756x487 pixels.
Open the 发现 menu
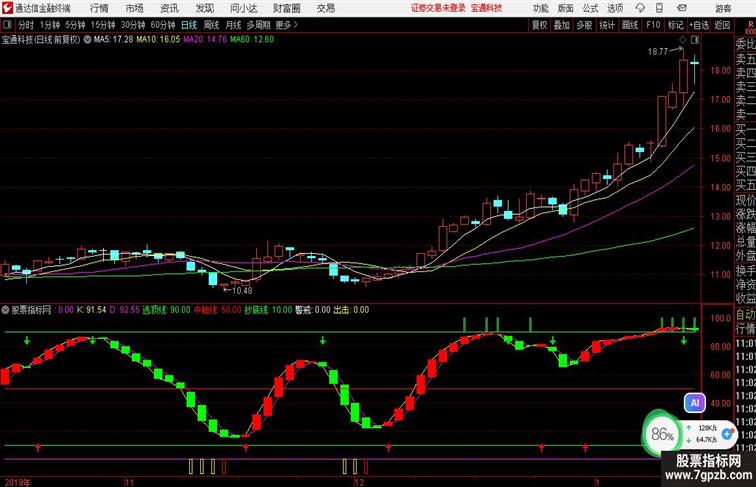click(x=204, y=8)
